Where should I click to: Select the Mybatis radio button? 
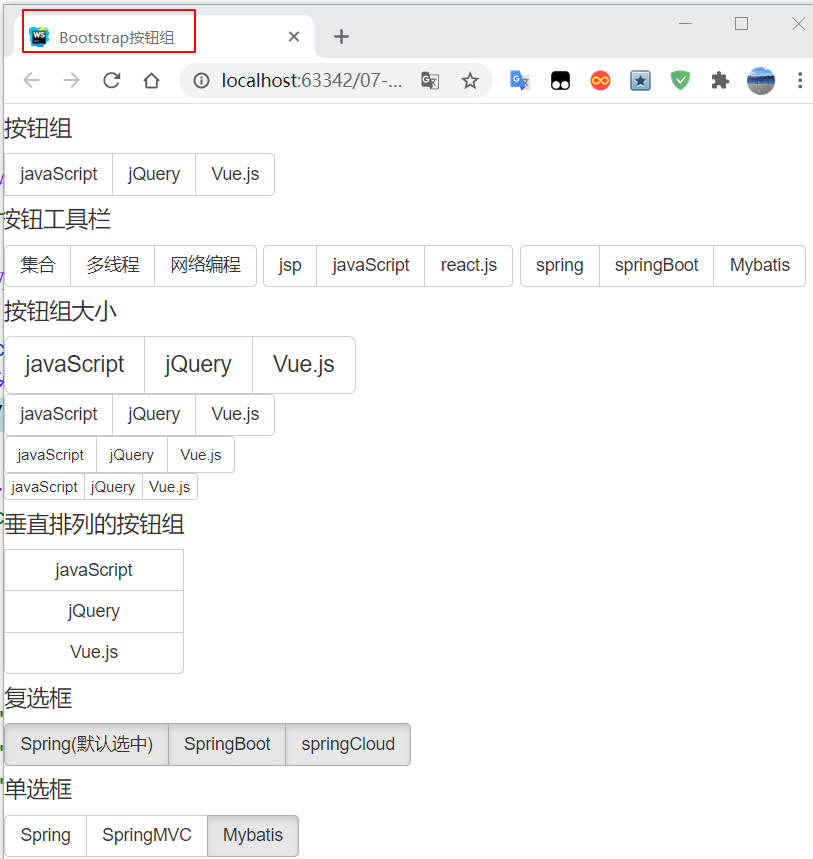[253, 835]
